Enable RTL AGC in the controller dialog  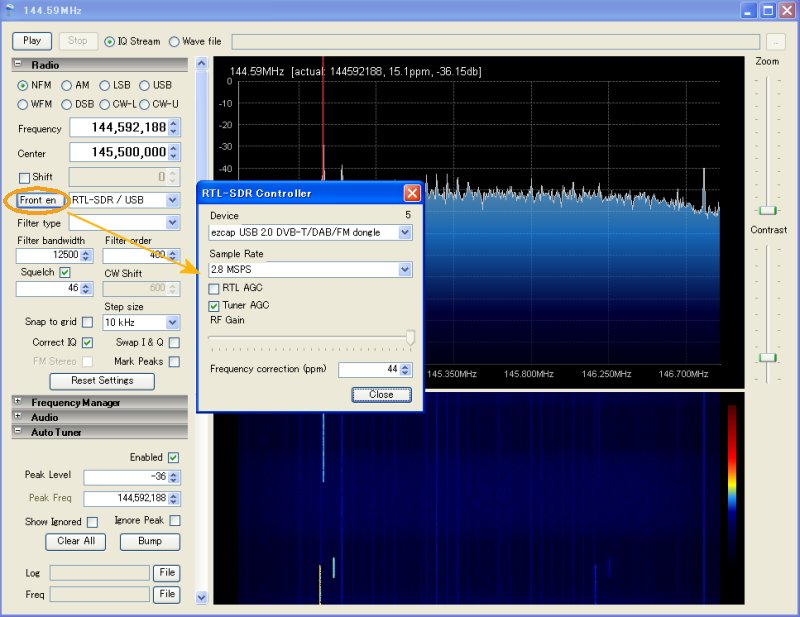[x=214, y=288]
